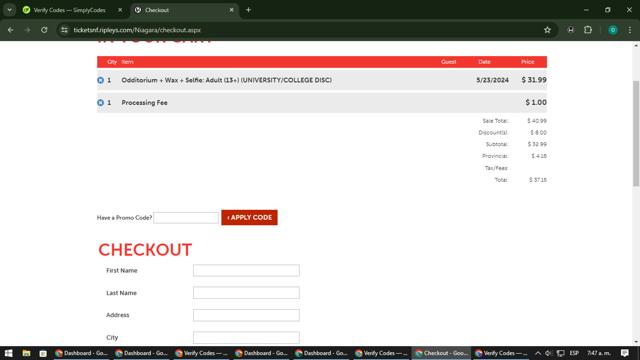This screenshot has width=640, height=360.
Task: Click the 5/23/2024 date cell
Action: click(492, 80)
